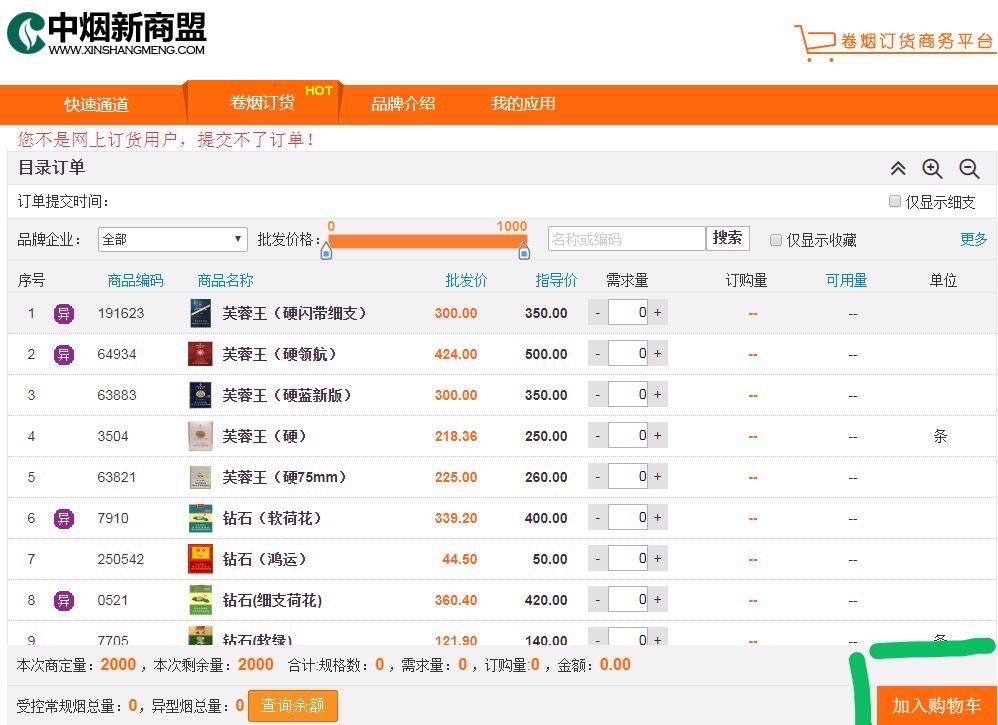Click the shopping cart 卷烟订货商务平台 icon
998x725 pixels.
[894, 43]
